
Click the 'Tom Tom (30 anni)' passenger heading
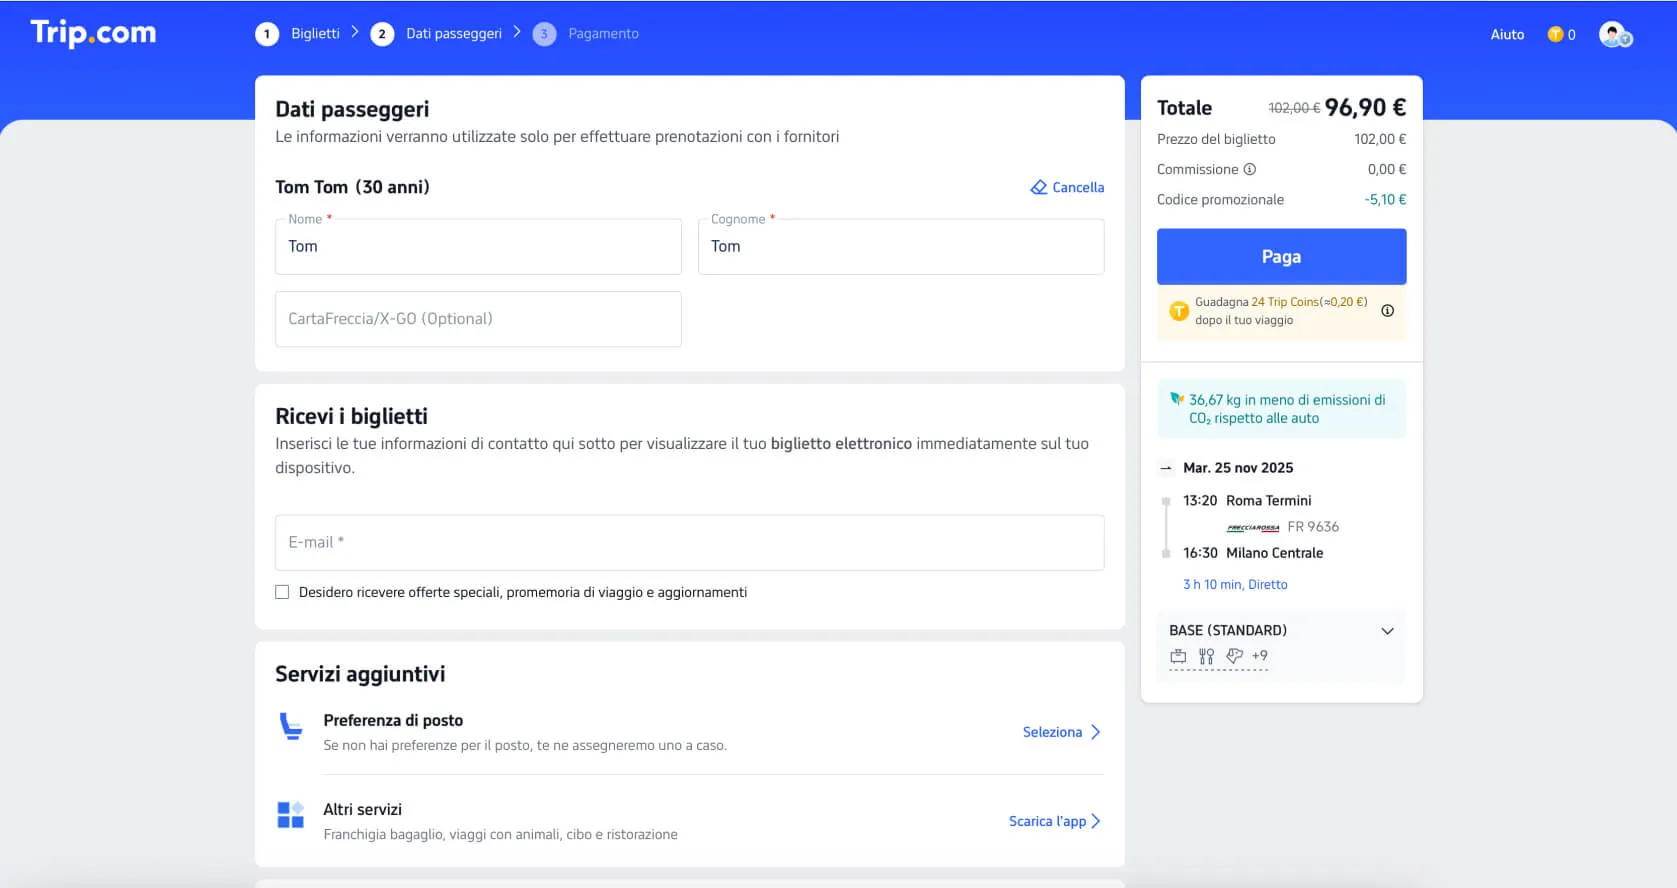[352, 187]
